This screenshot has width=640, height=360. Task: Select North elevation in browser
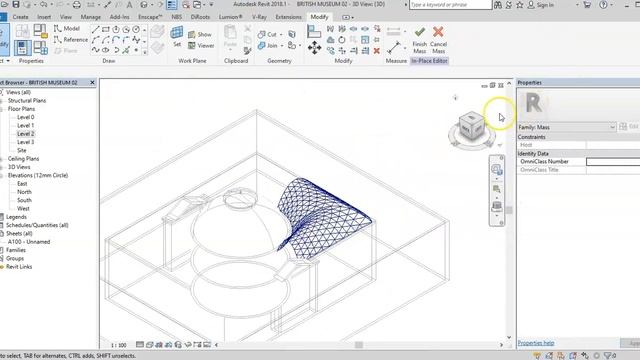(x=24, y=192)
